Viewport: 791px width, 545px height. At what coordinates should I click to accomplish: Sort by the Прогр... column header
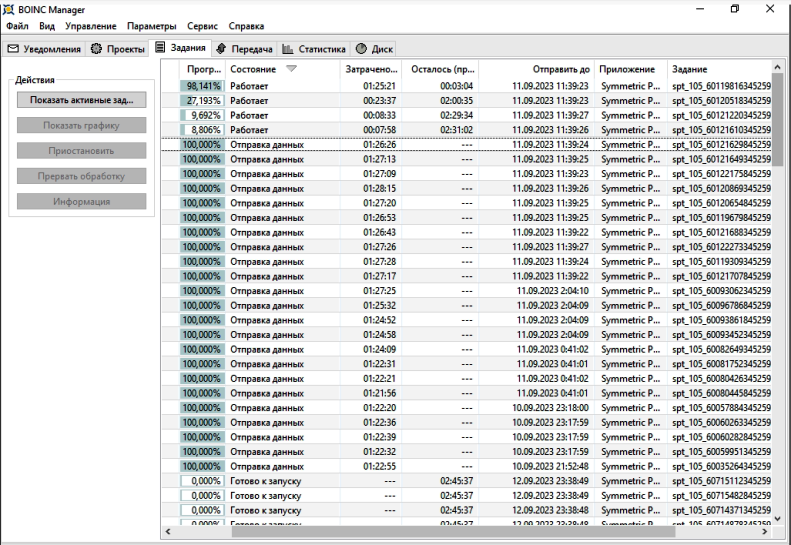202,69
